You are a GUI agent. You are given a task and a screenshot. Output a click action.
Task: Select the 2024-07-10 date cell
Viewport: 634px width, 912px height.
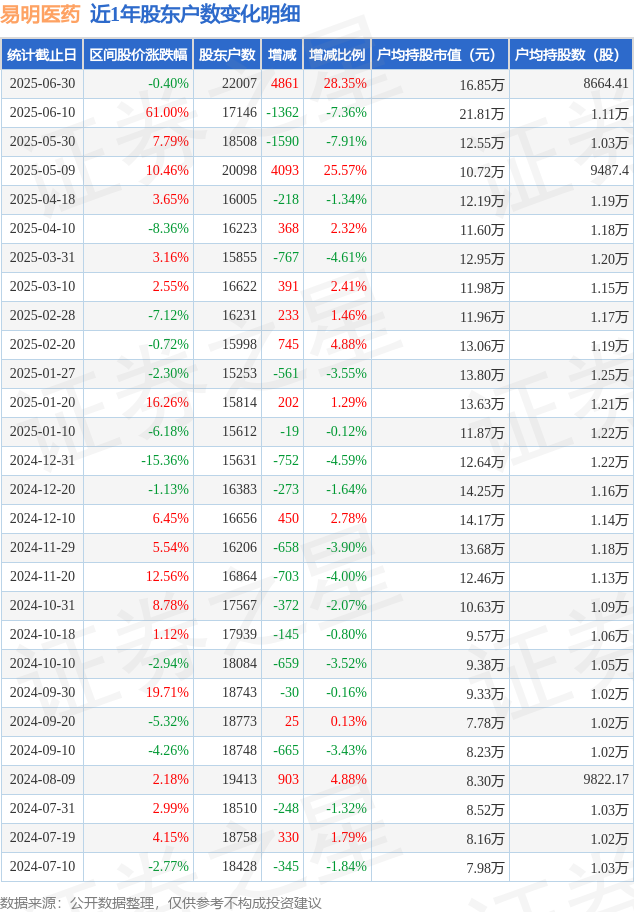click(x=42, y=867)
